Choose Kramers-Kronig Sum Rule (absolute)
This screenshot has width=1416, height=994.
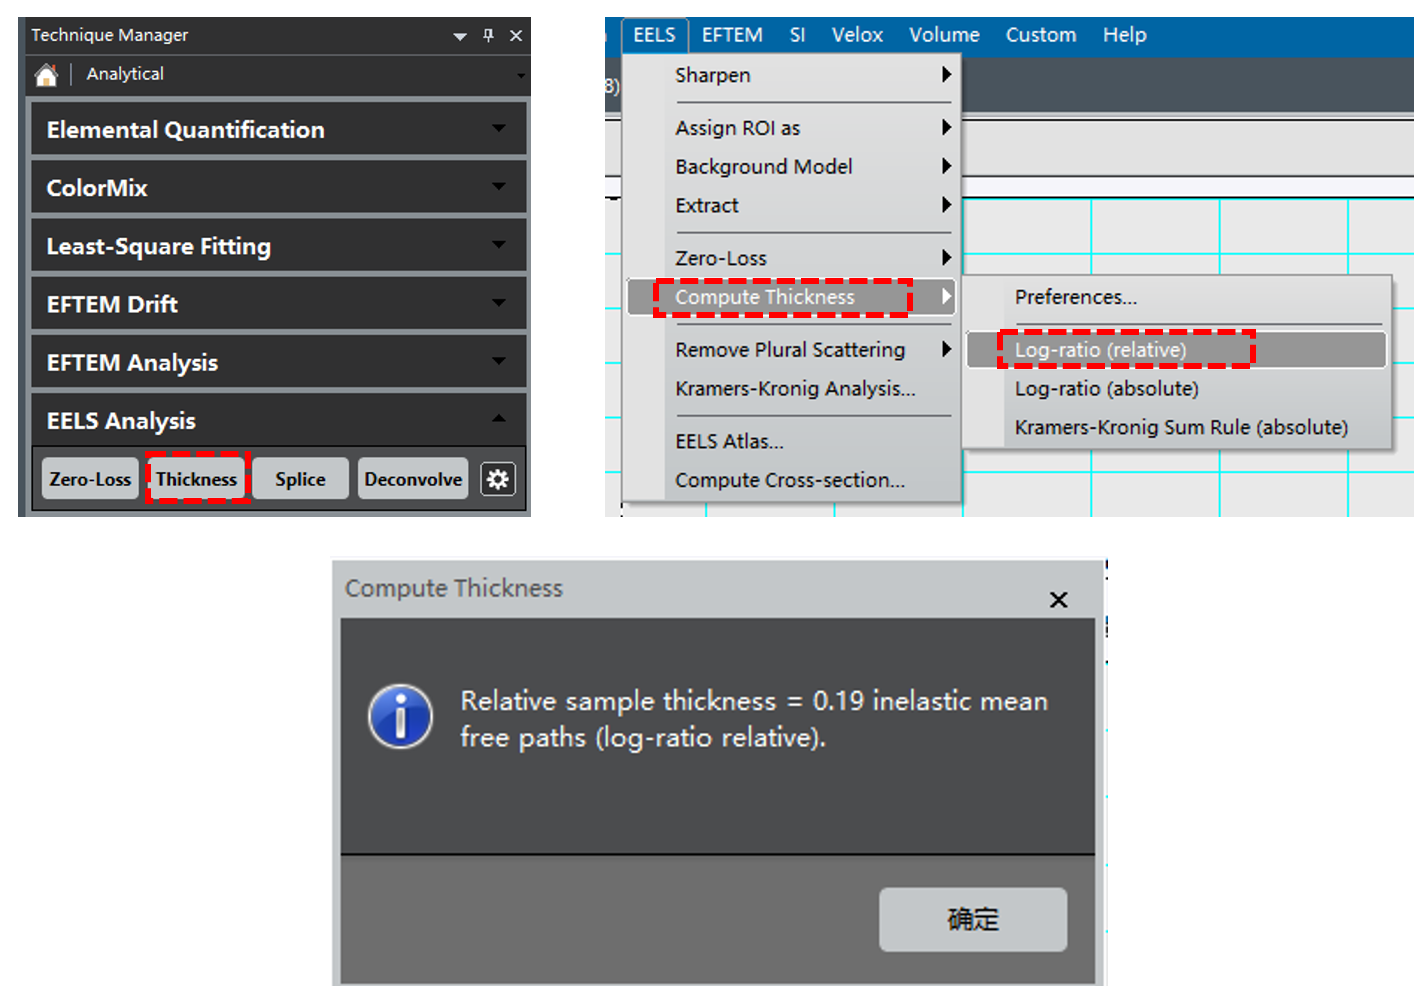click(1180, 428)
